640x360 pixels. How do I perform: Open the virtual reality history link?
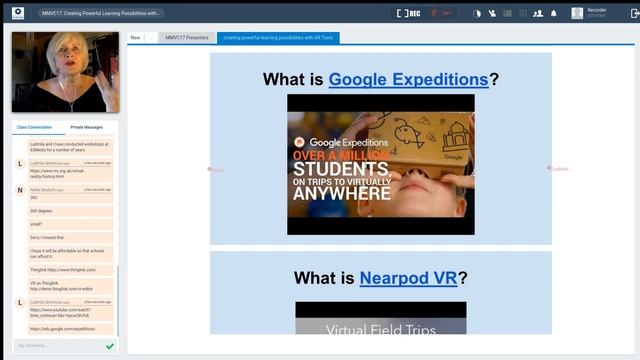[57, 173]
